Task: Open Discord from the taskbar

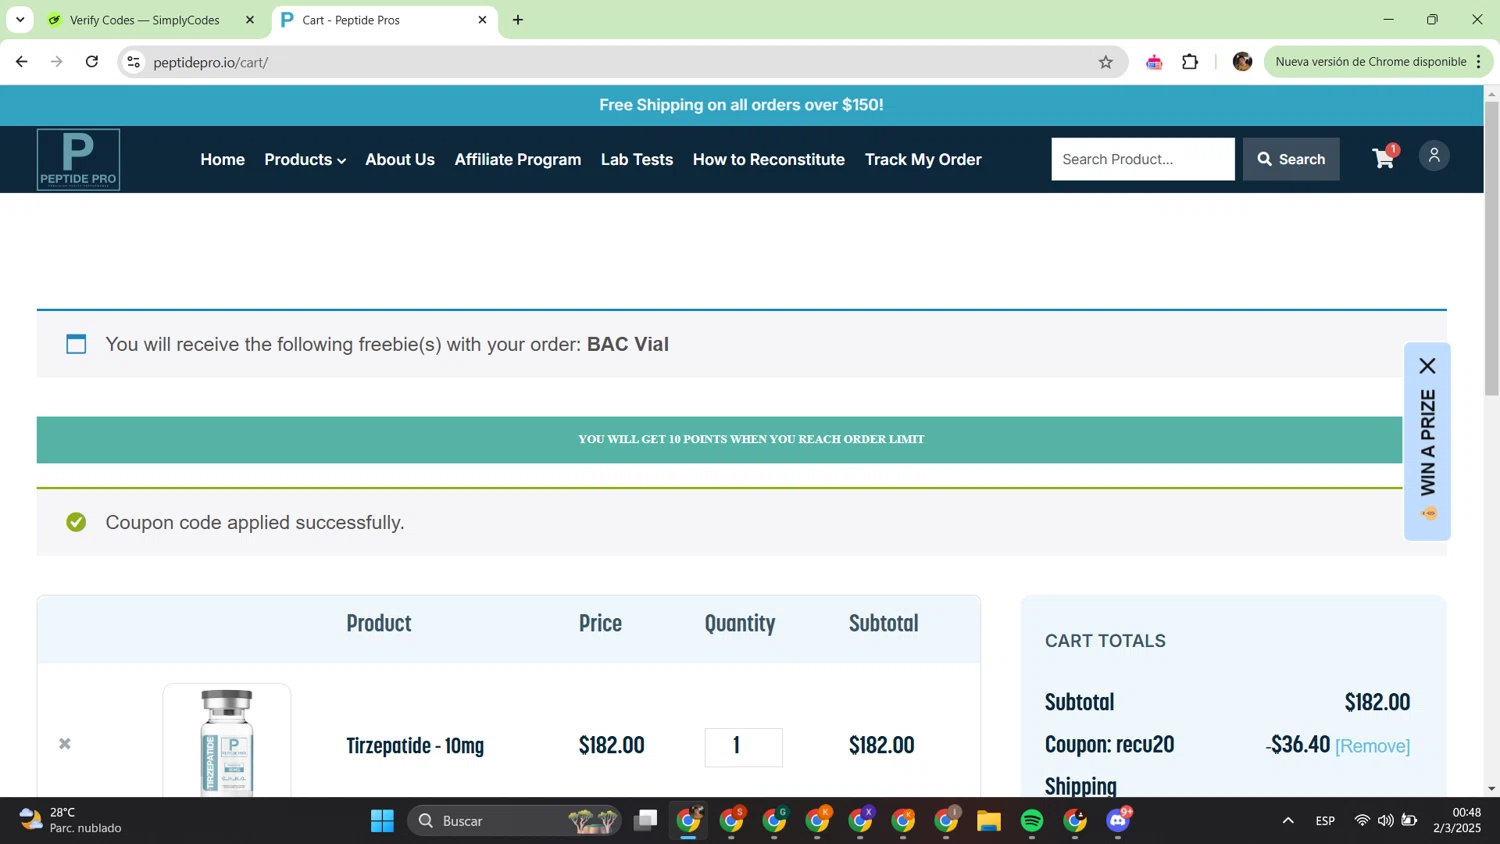Action: (x=1118, y=821)
